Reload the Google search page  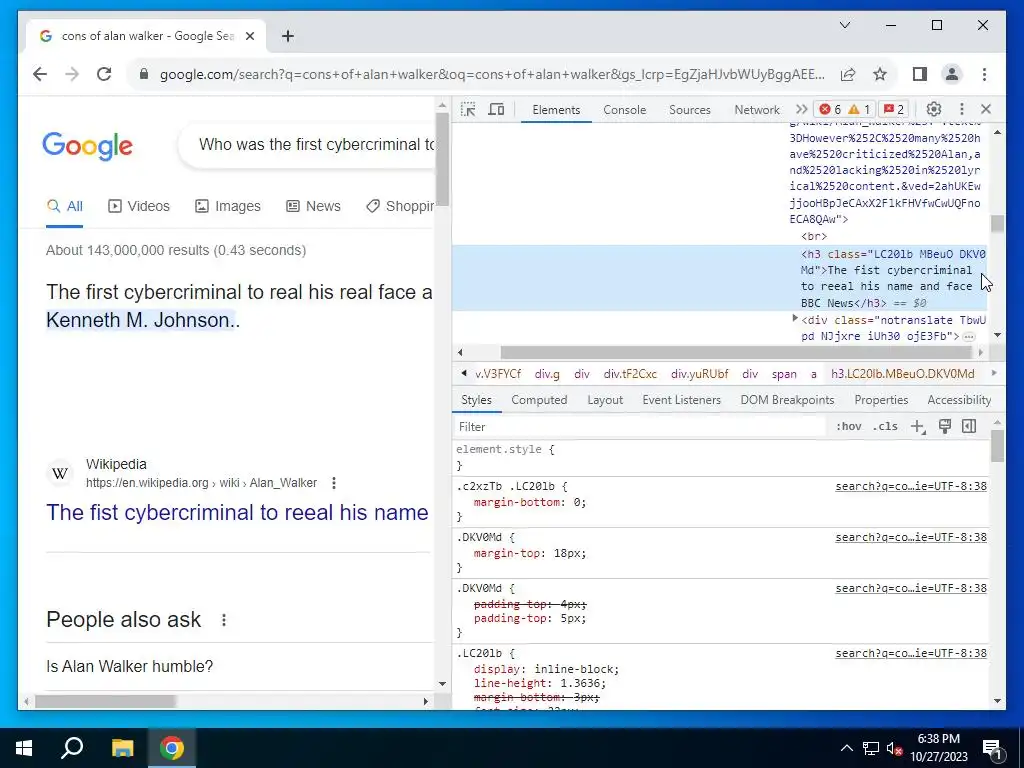(x=104, y=74)
